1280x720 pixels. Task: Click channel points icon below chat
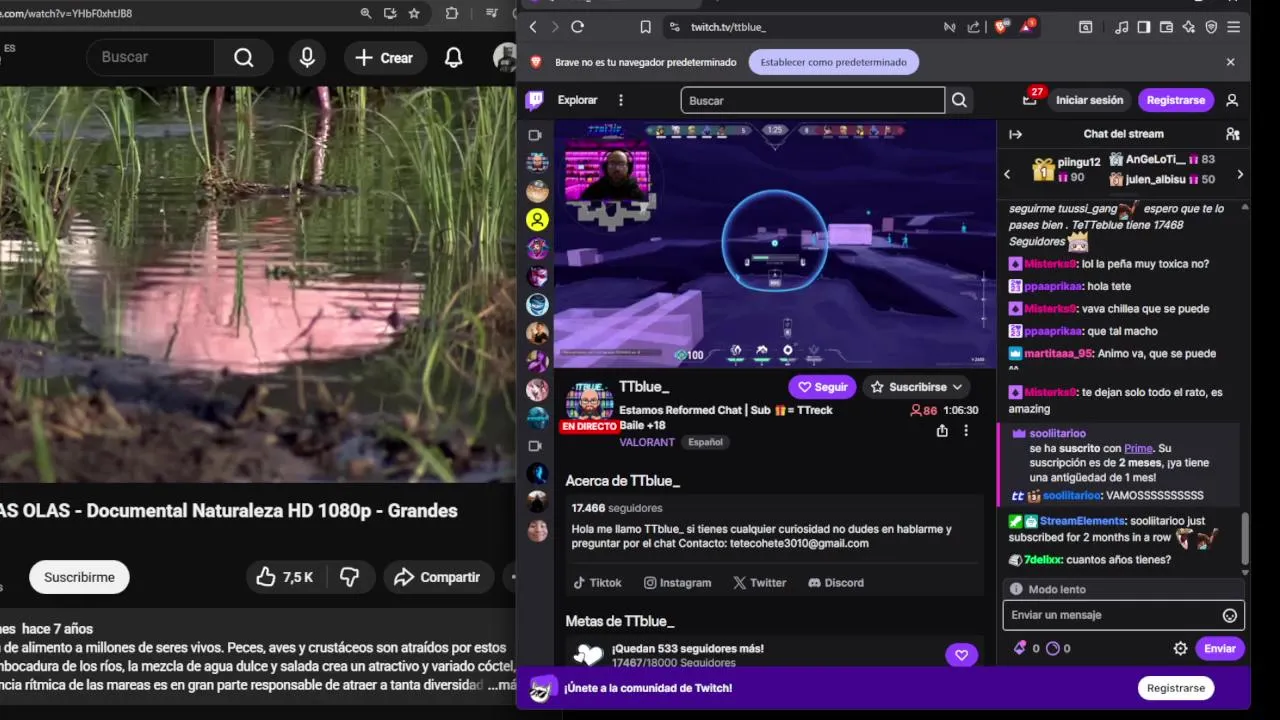(x=1052, y=648)
